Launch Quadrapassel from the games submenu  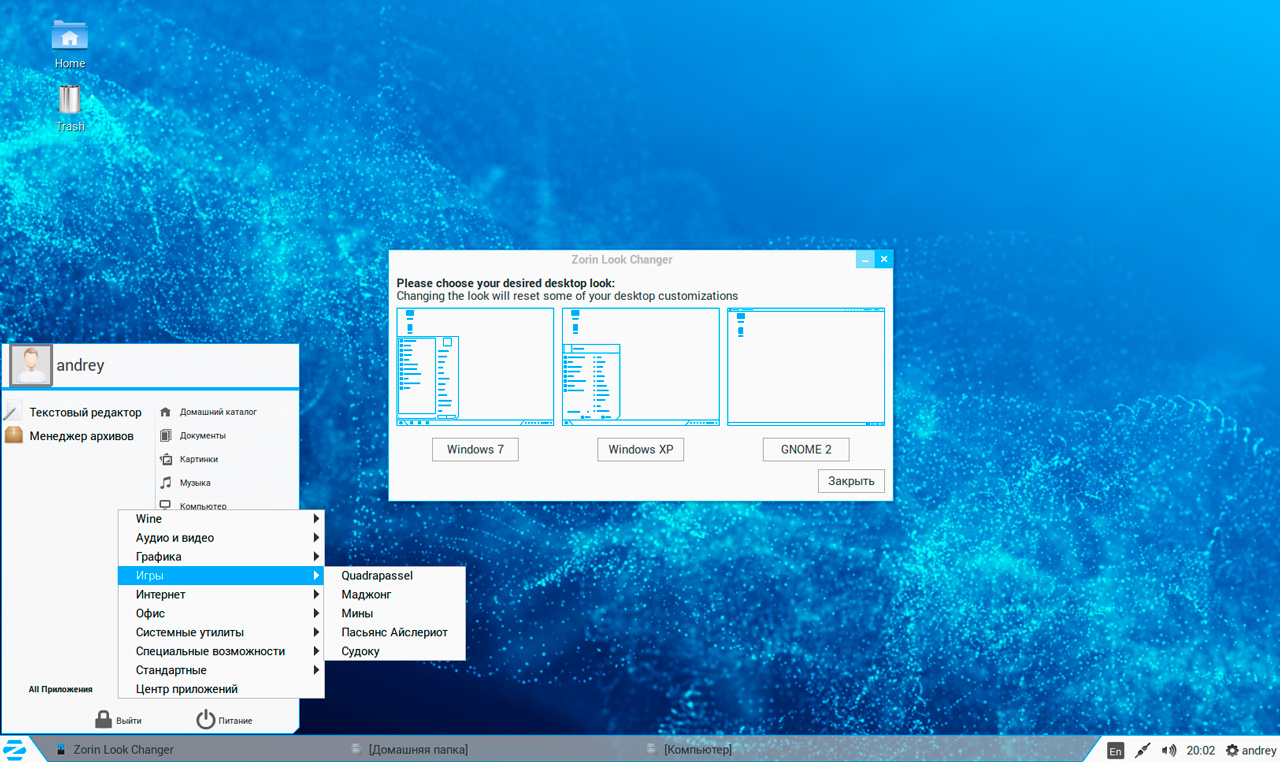tap(377, 576)
